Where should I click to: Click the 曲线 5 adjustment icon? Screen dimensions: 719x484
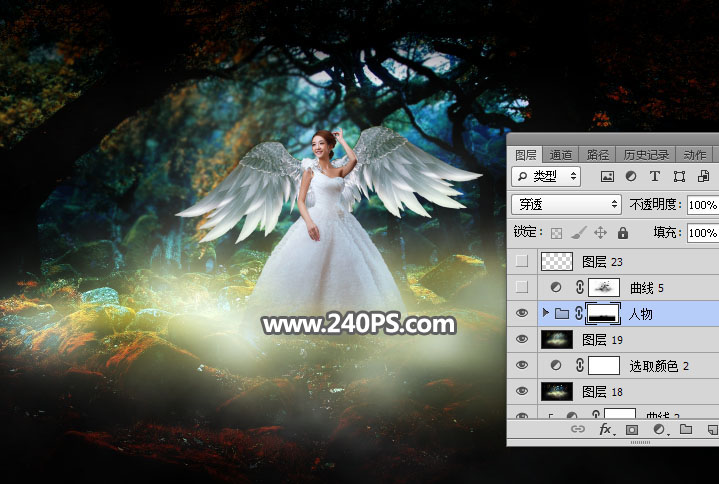[x=556, y=287]
